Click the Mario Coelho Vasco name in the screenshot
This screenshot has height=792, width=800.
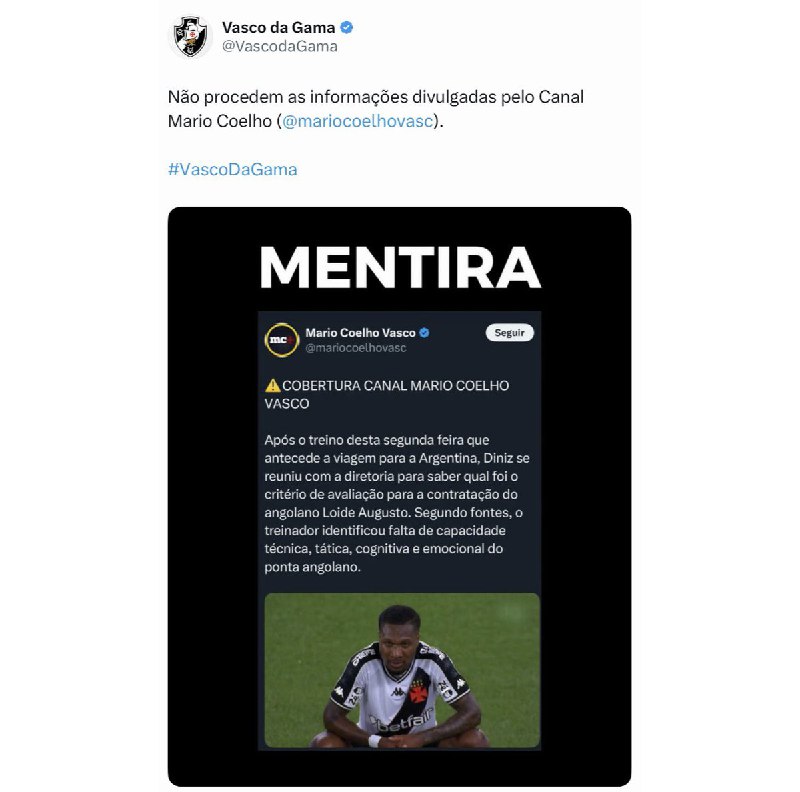pyautogui.click(x=360, y=333)
